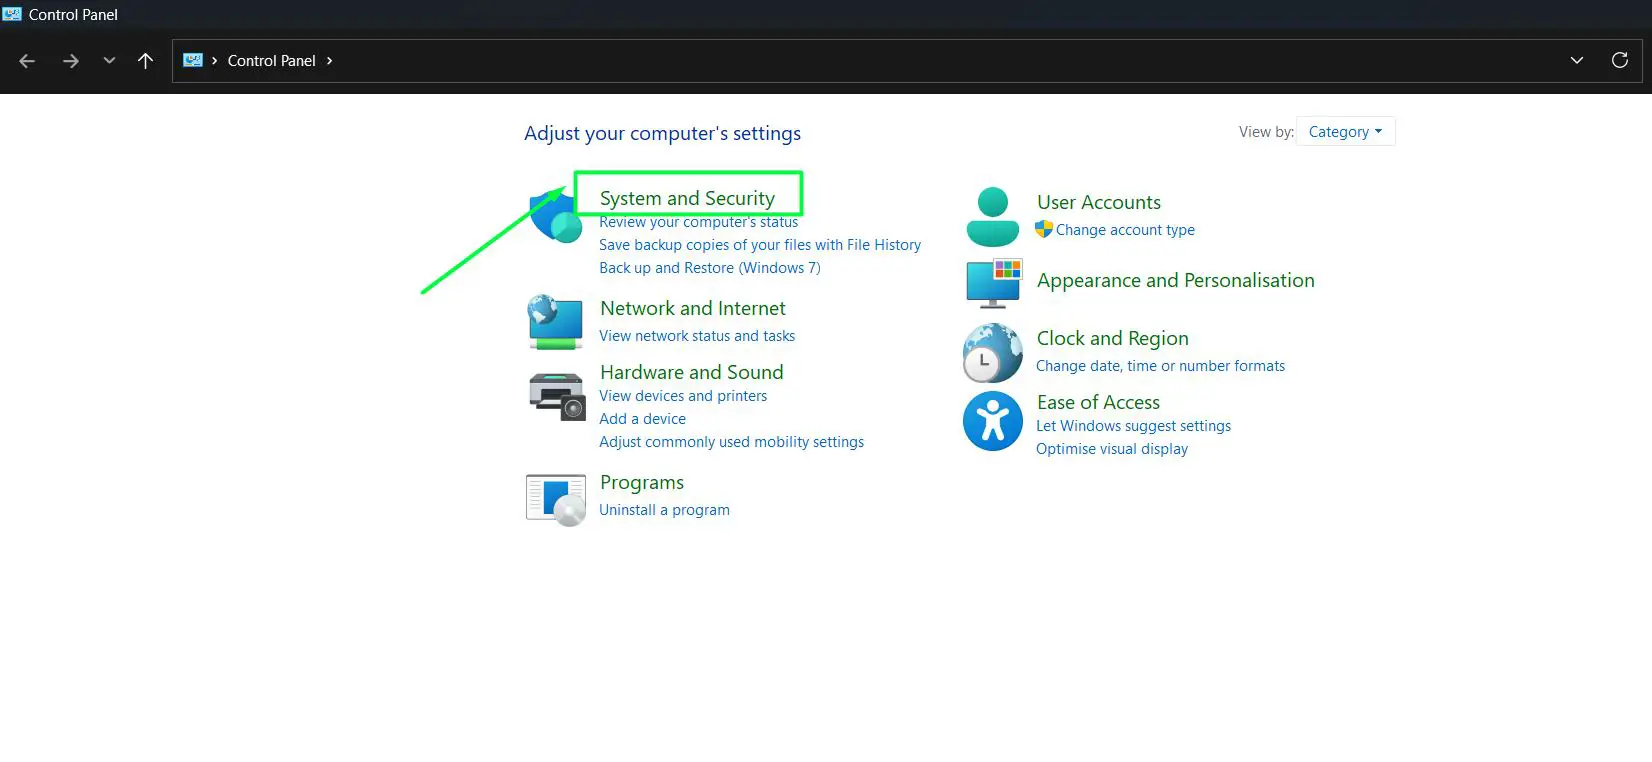The height and width of the screenshot is (762, 1652).
Task: Click the Control Panel title bar icon
Action: point(12,14)
